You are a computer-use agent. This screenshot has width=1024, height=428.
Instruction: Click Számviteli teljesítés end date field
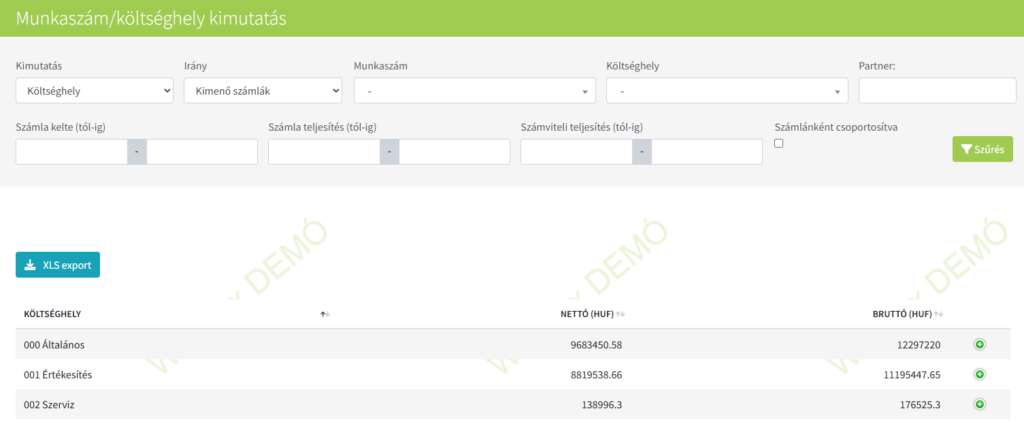coord(707,152)
